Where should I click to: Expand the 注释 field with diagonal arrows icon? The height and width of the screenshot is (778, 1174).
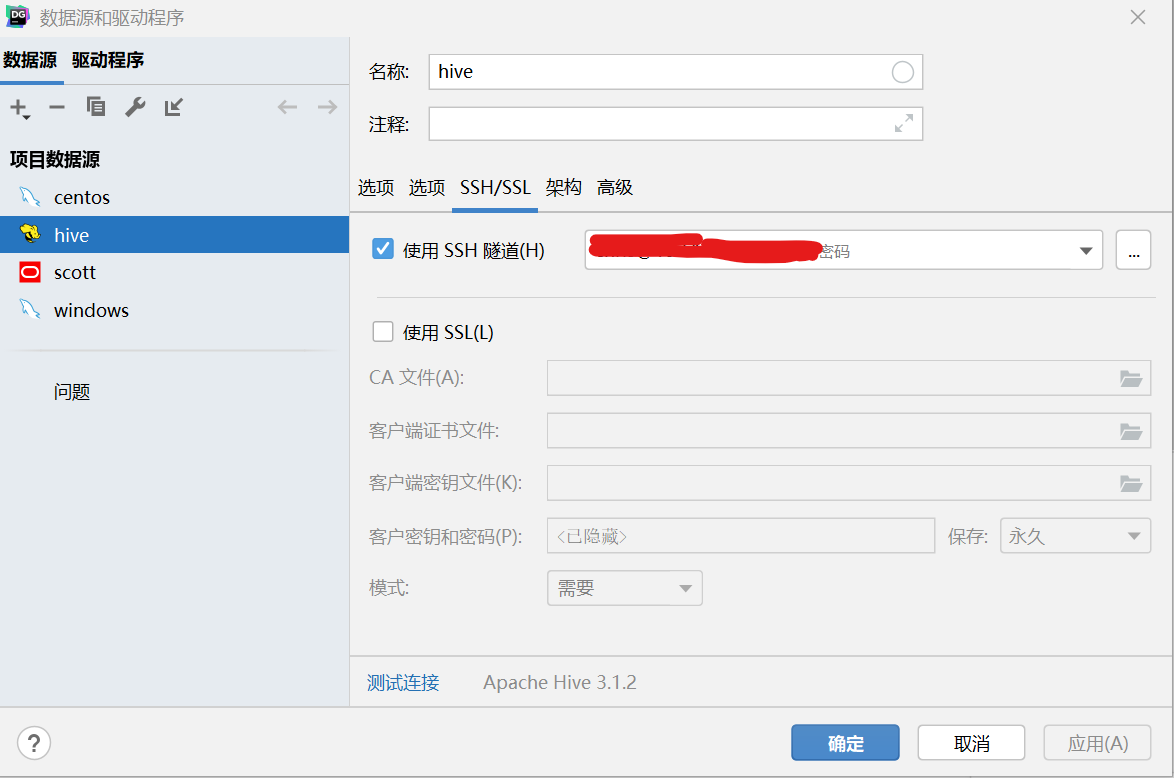(x=904, y=123)
